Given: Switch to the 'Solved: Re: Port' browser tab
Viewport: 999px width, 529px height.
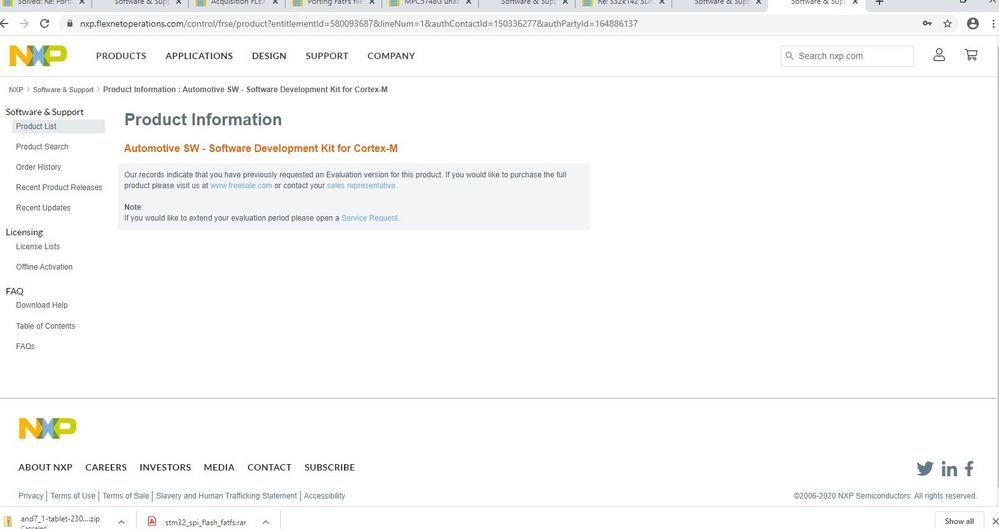Looking at the screenshot, I should (x=43, y=3).
